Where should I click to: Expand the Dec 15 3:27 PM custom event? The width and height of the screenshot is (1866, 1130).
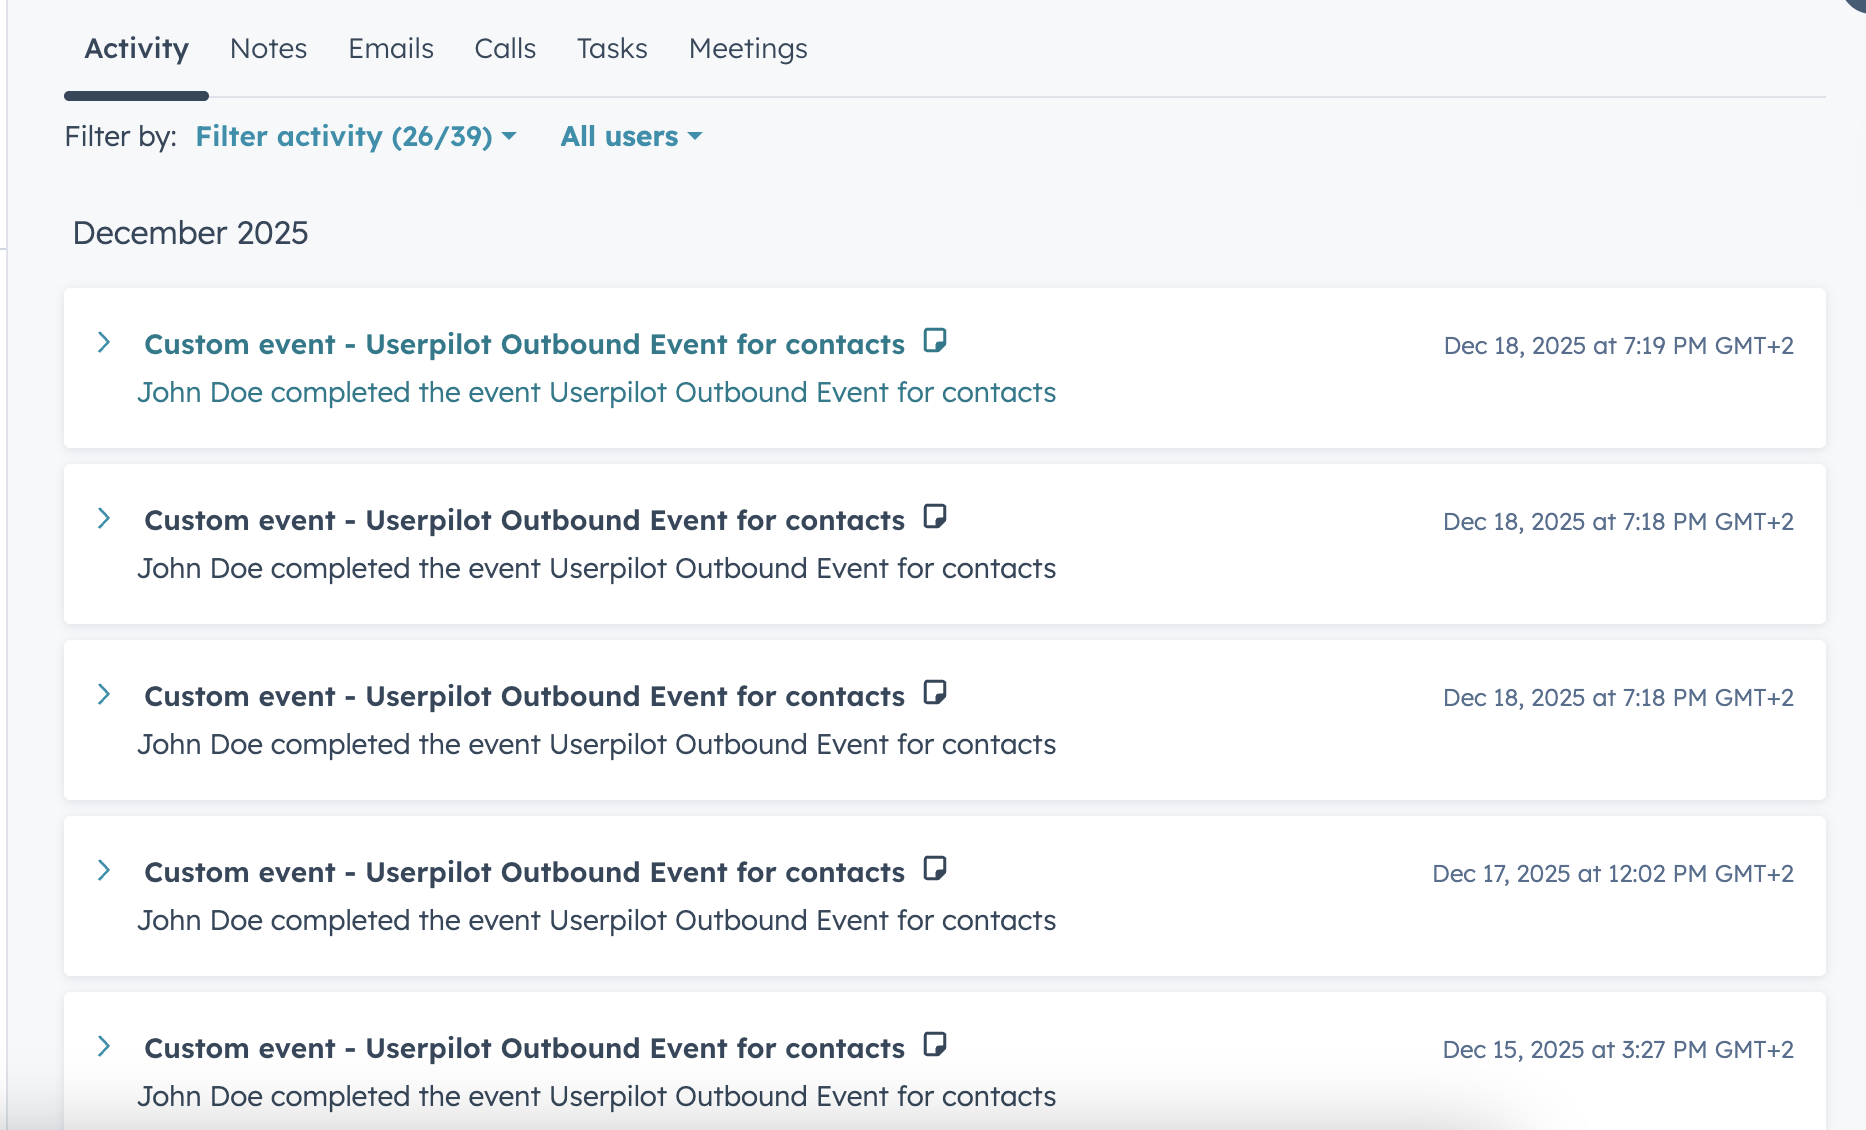pos(104,1047)
